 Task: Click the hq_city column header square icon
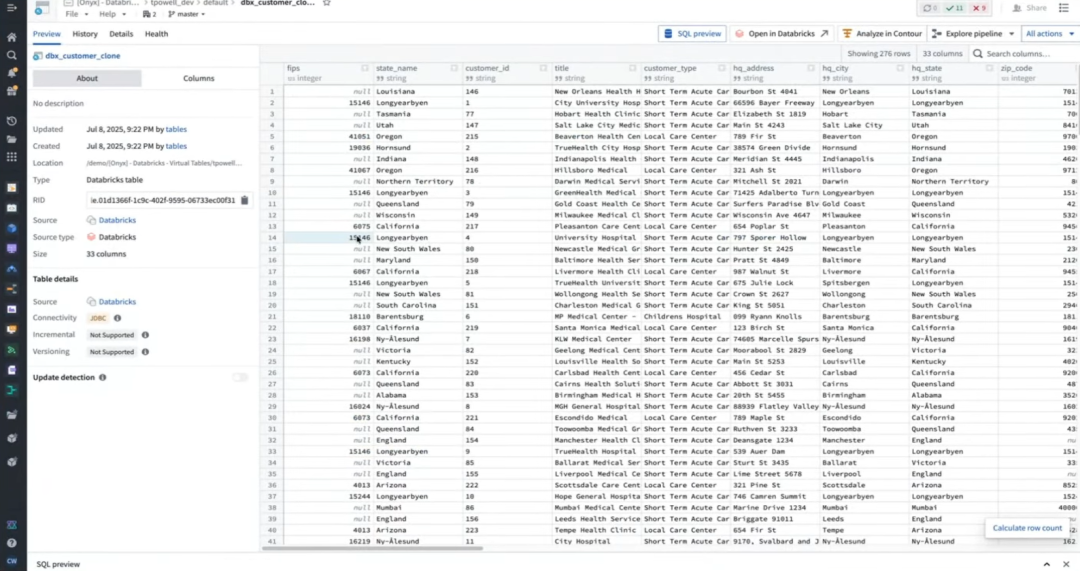tap(900, 68)
